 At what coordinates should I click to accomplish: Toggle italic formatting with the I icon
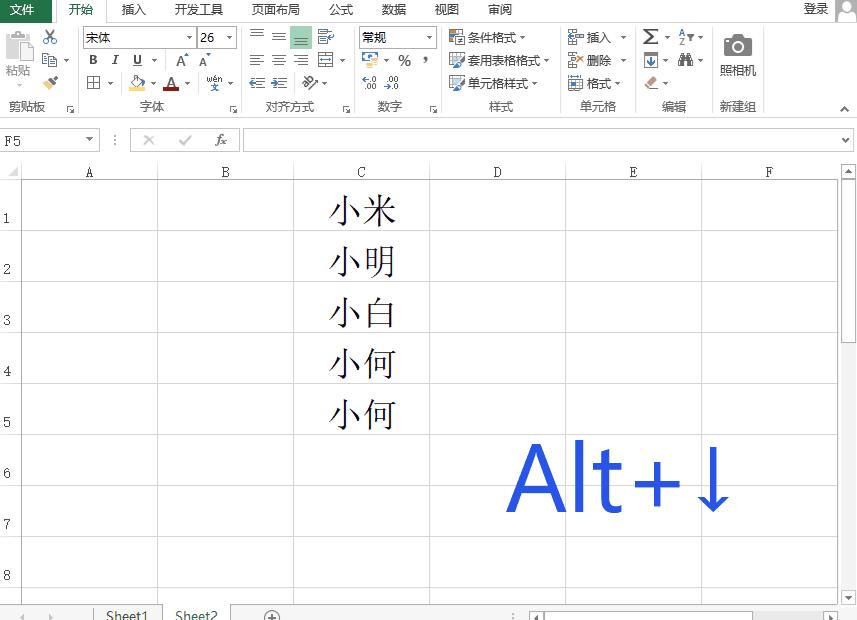coord(114,59)
